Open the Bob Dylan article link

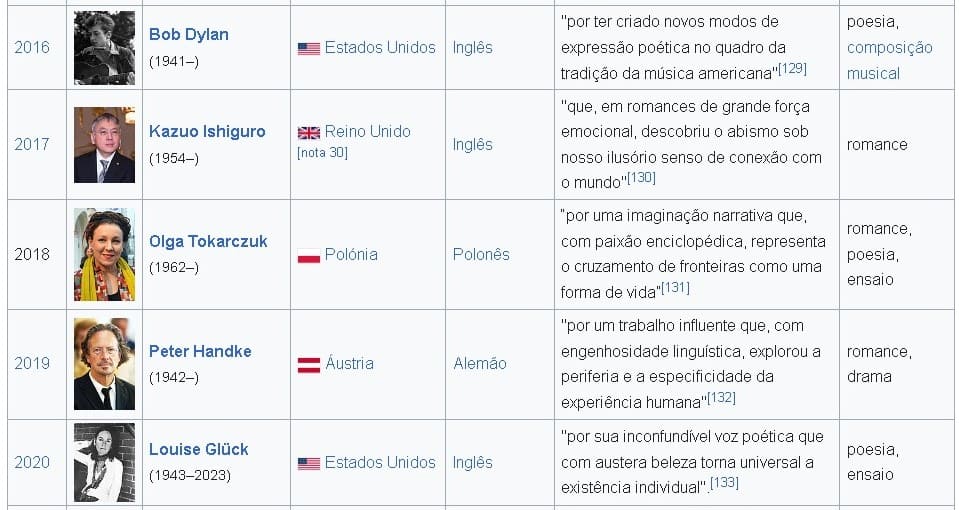(x=188, y=34)
